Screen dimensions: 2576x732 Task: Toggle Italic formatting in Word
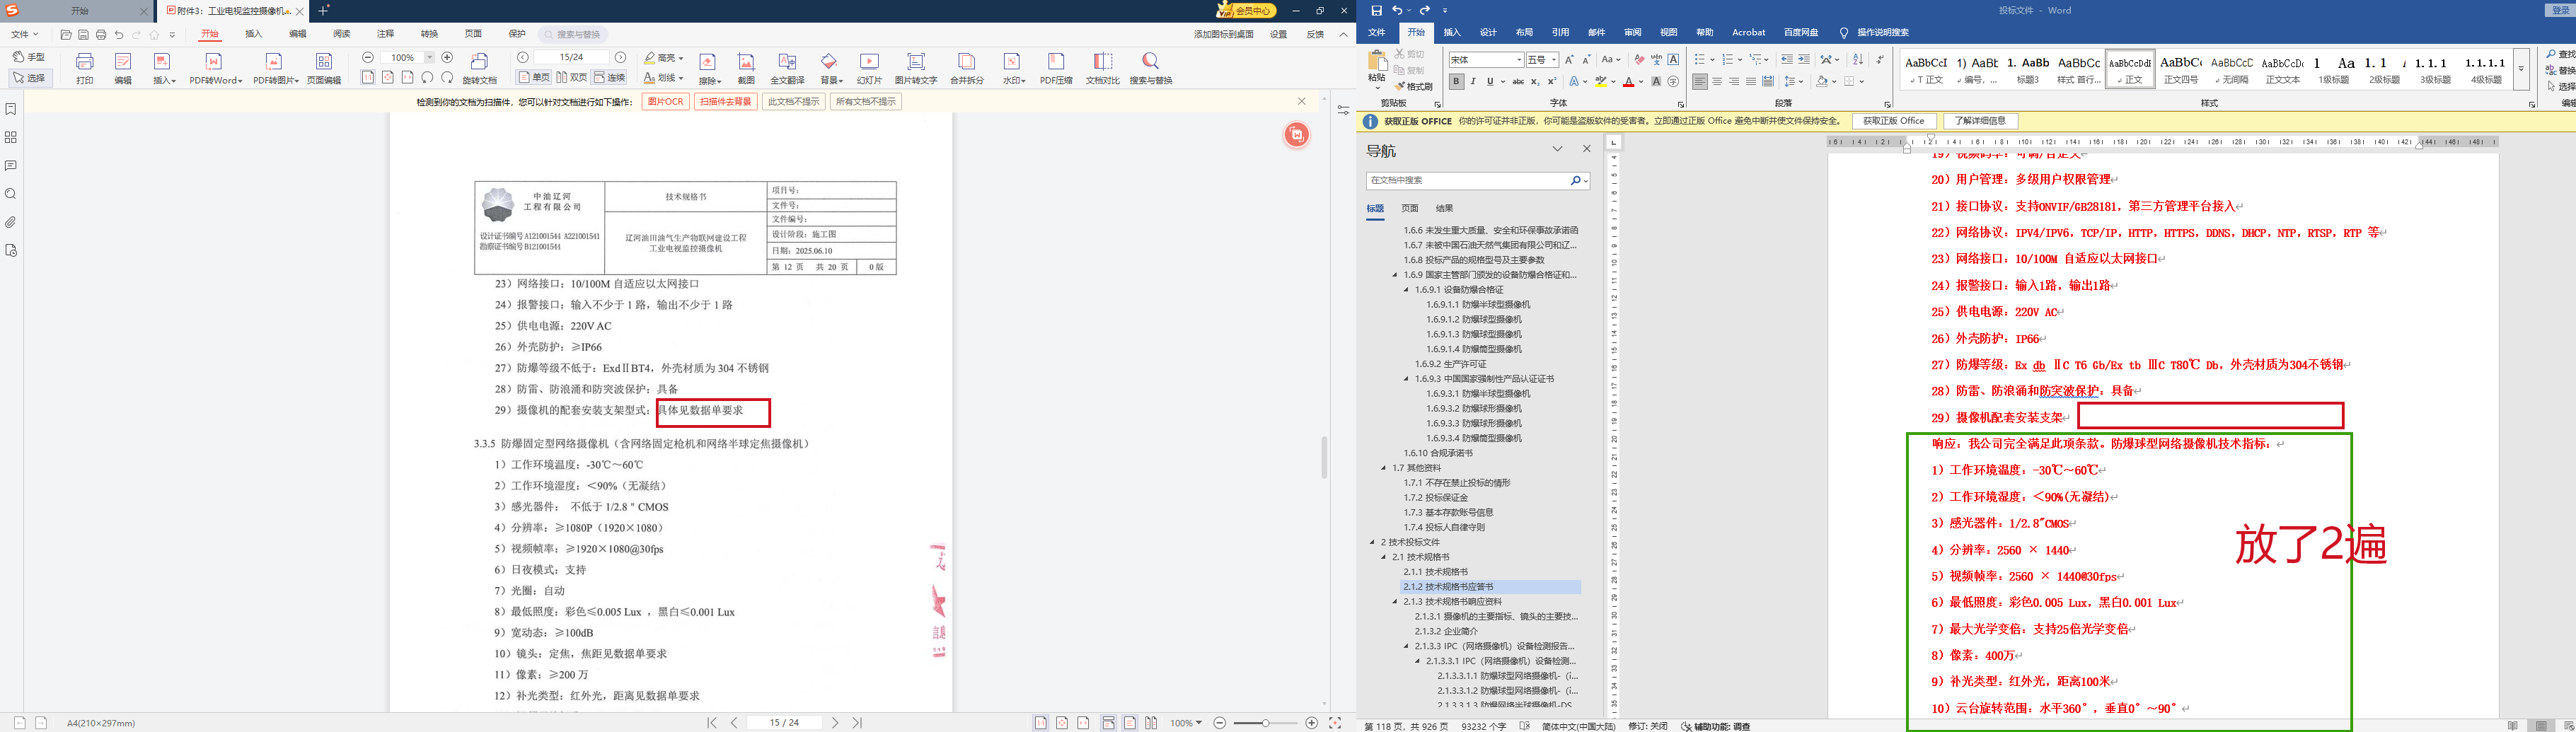click(x=1473, y=82)
